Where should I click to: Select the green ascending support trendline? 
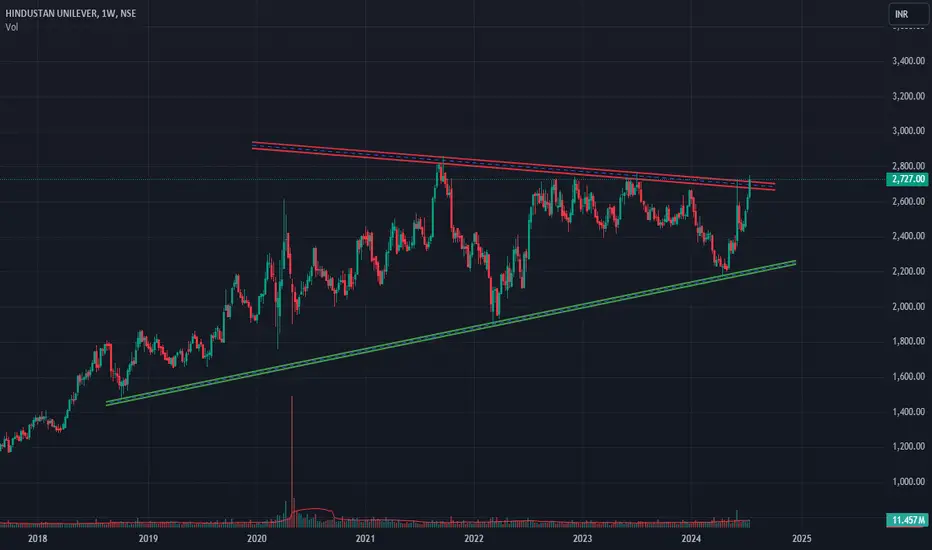451,334
